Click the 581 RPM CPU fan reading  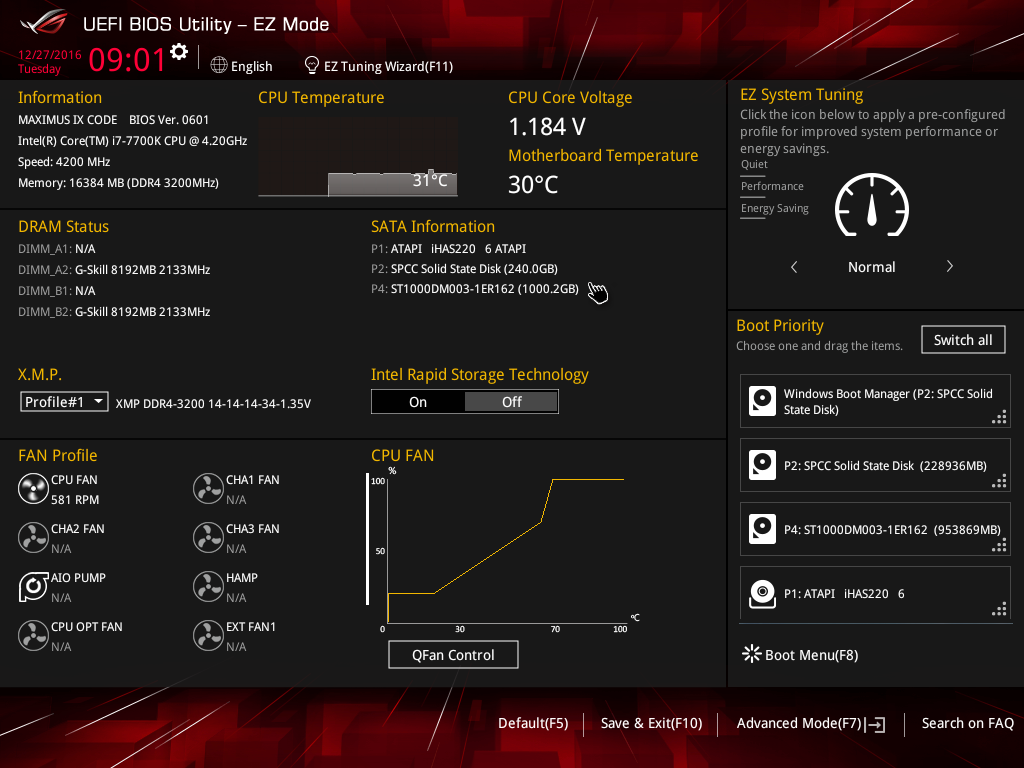75,500
